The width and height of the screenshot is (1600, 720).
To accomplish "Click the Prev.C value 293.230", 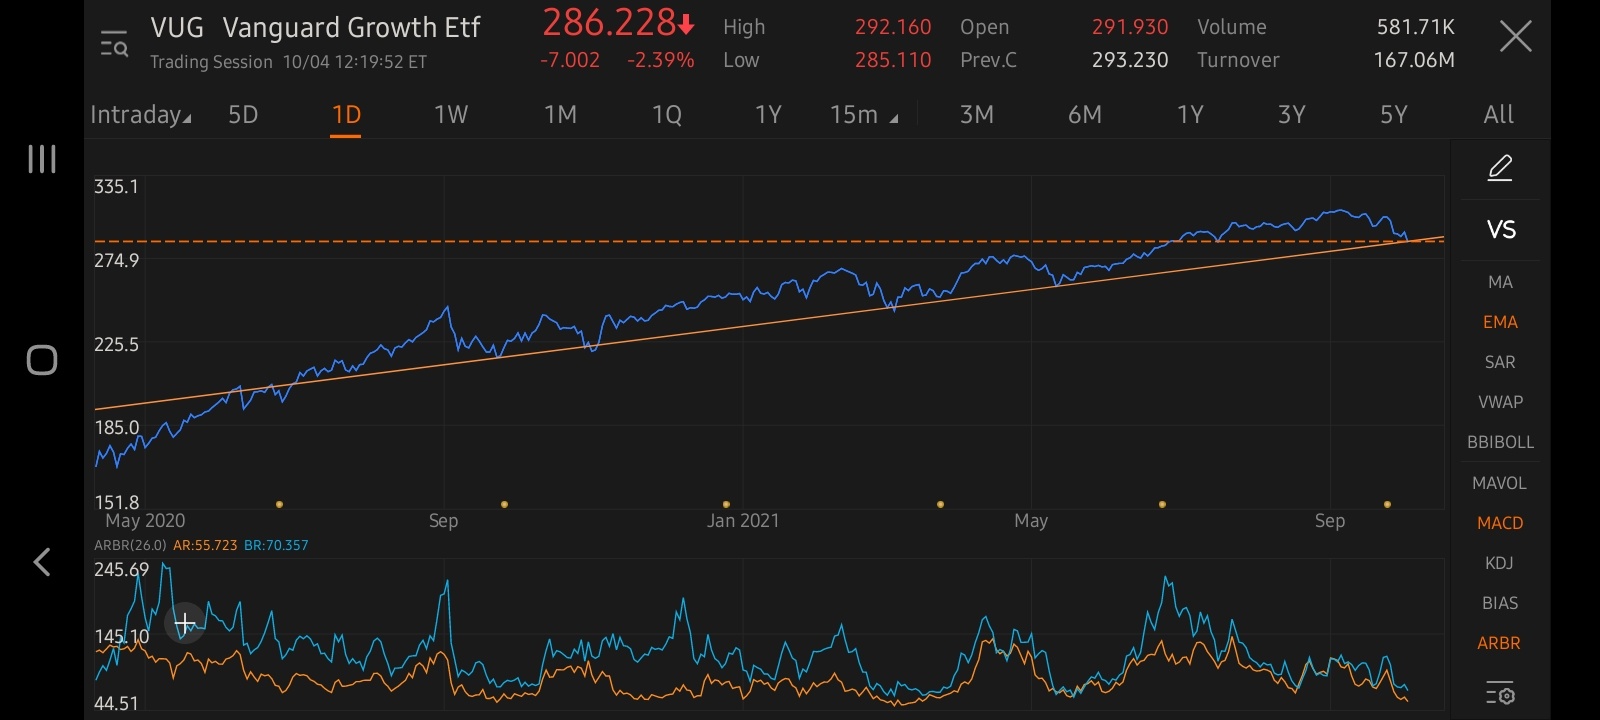I will (x=1130, y=60).
